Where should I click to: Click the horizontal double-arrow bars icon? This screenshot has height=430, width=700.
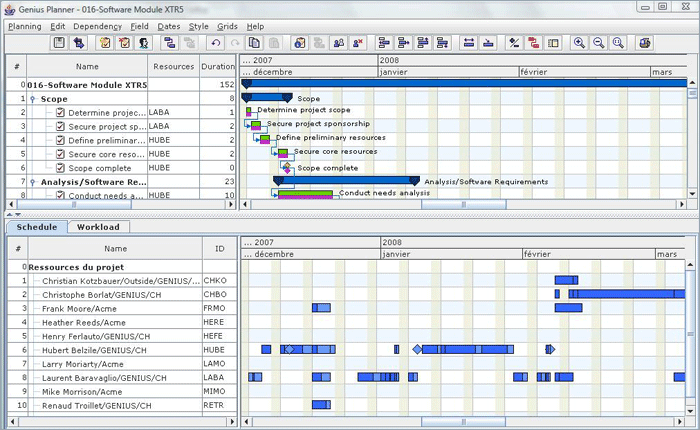coord(469,43)
